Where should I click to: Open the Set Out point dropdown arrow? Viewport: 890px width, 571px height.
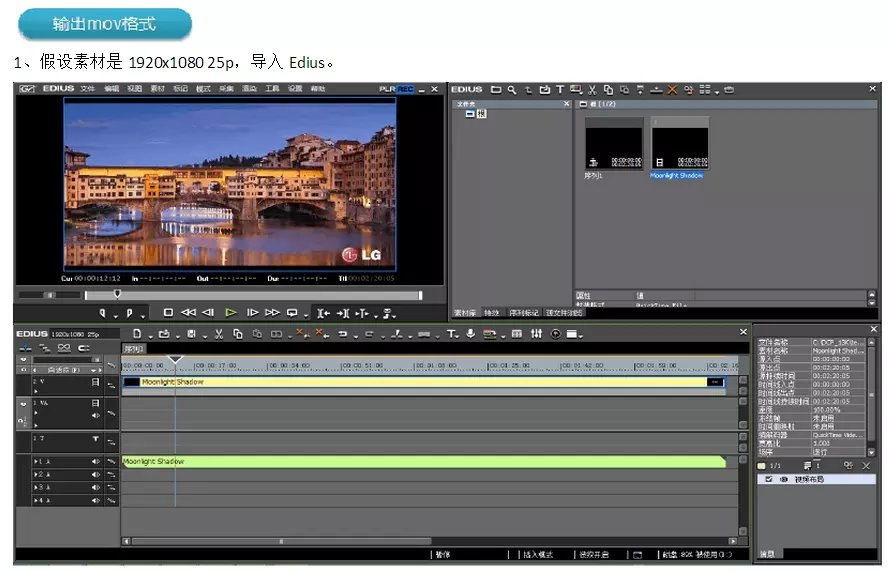[143, 316]
